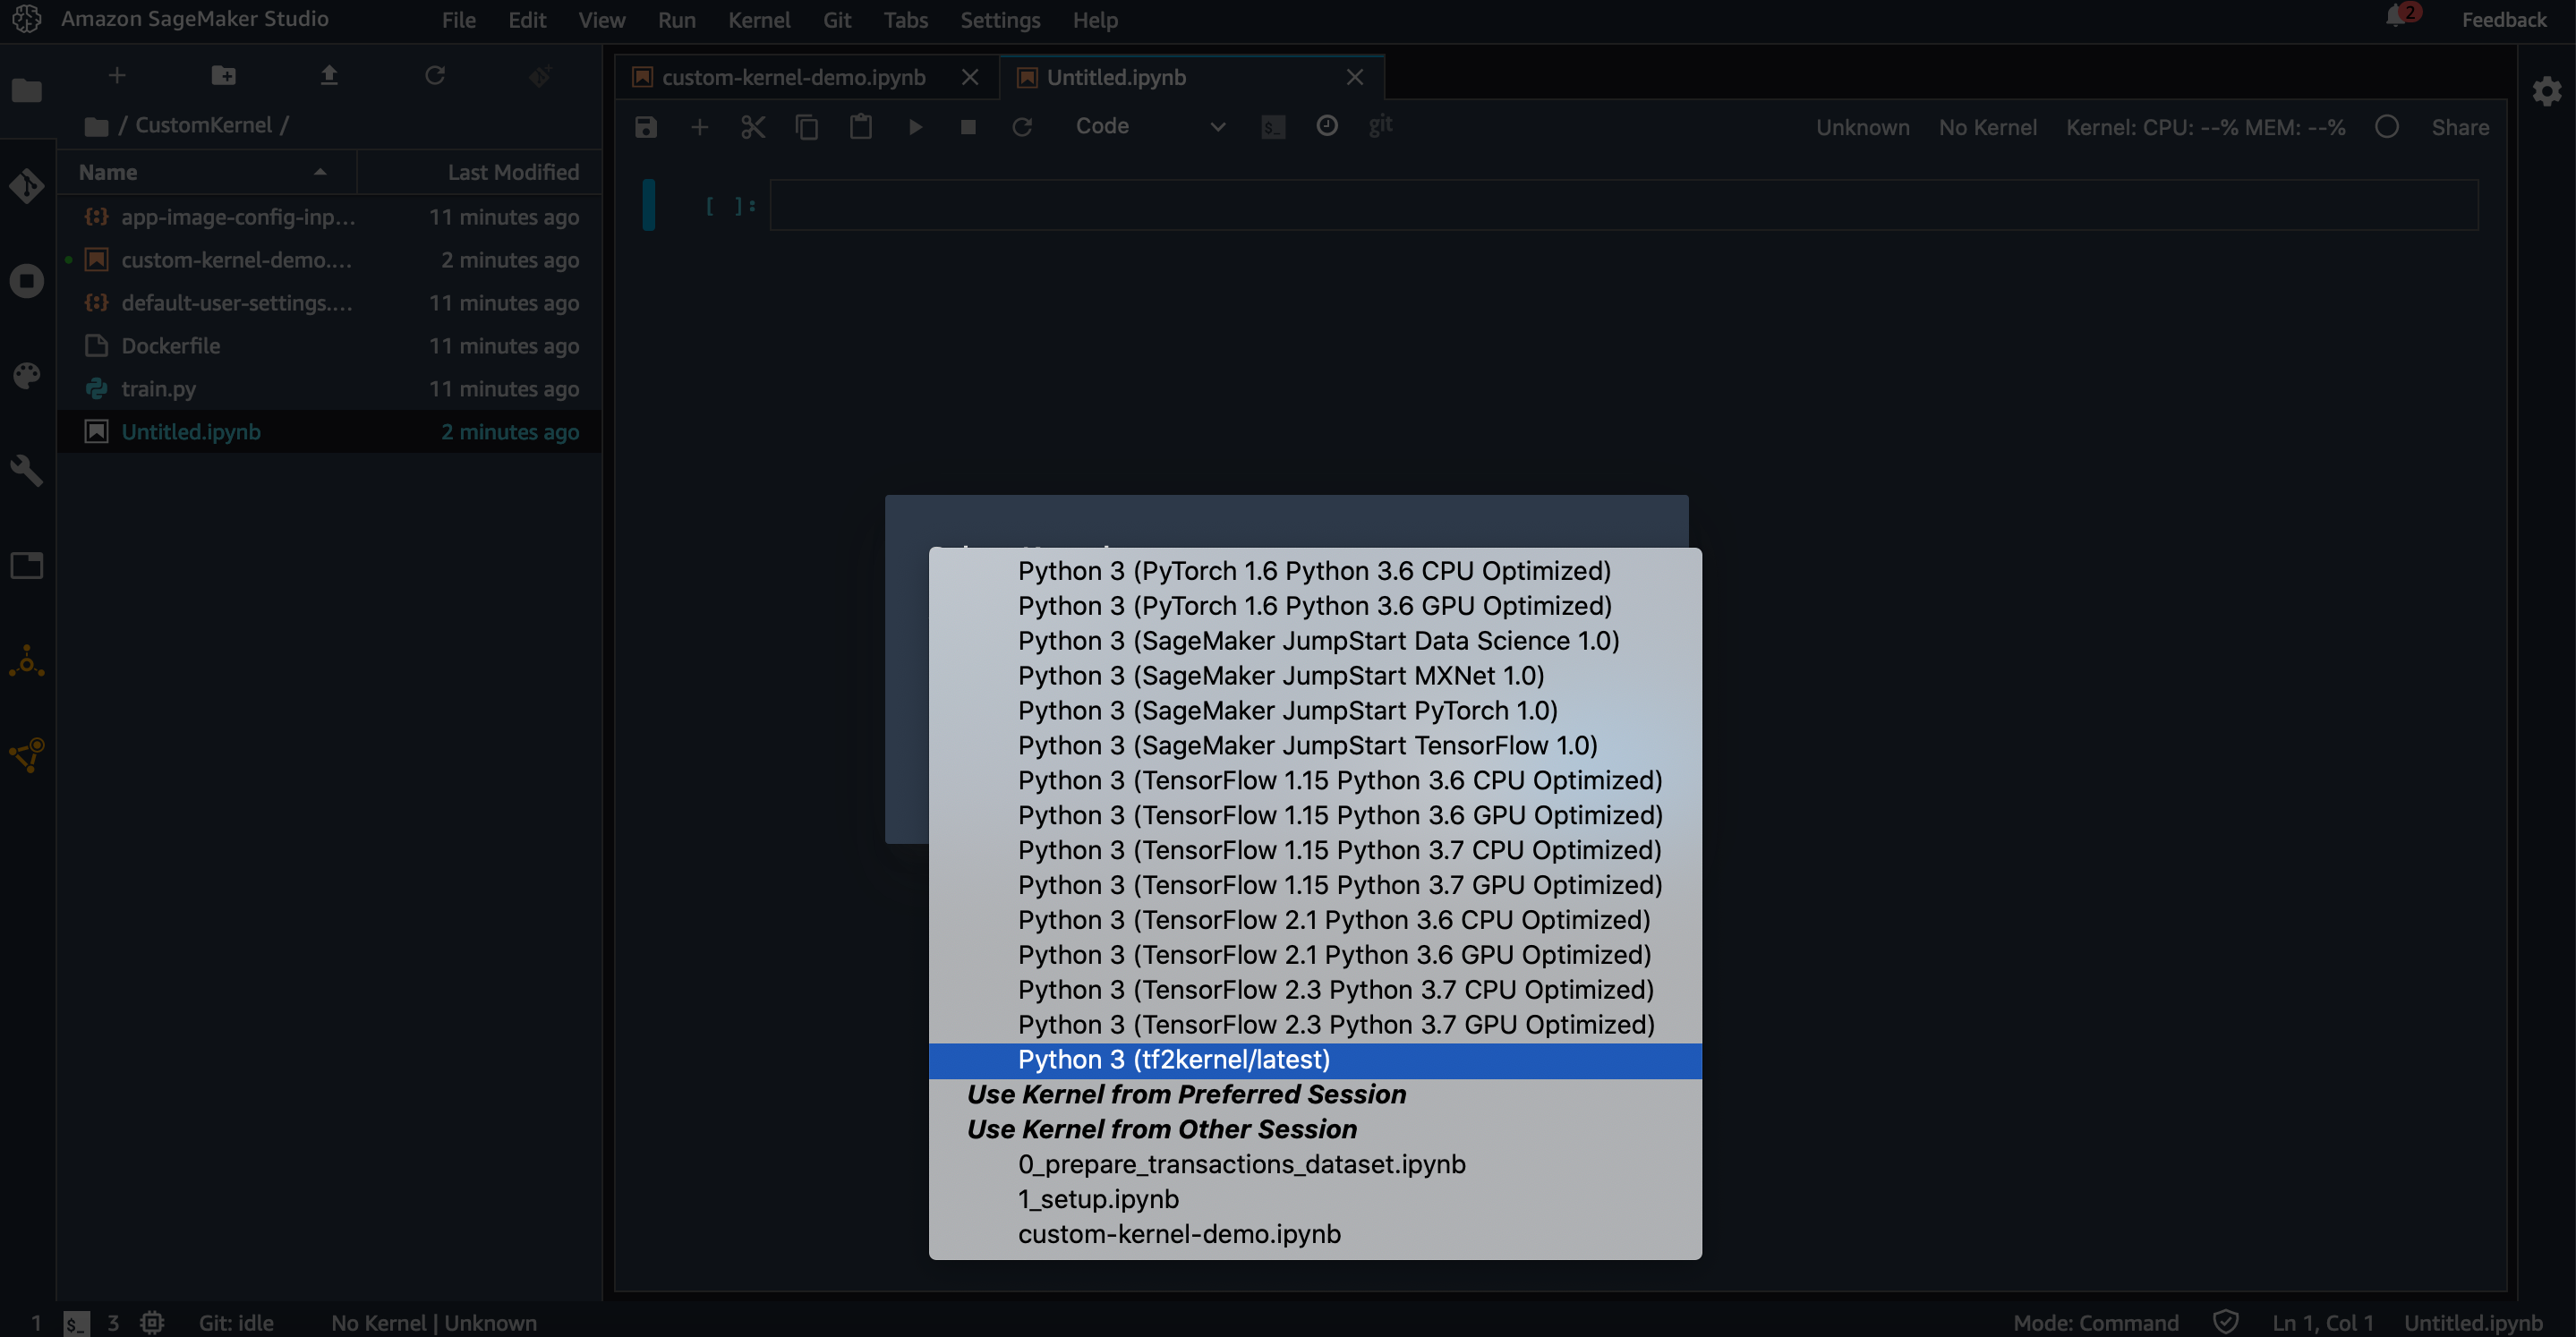Image resolution: width=2576 pixels, height=1337 pixels.
Task: Restart the kernel icon
Action: [1022, 127]
